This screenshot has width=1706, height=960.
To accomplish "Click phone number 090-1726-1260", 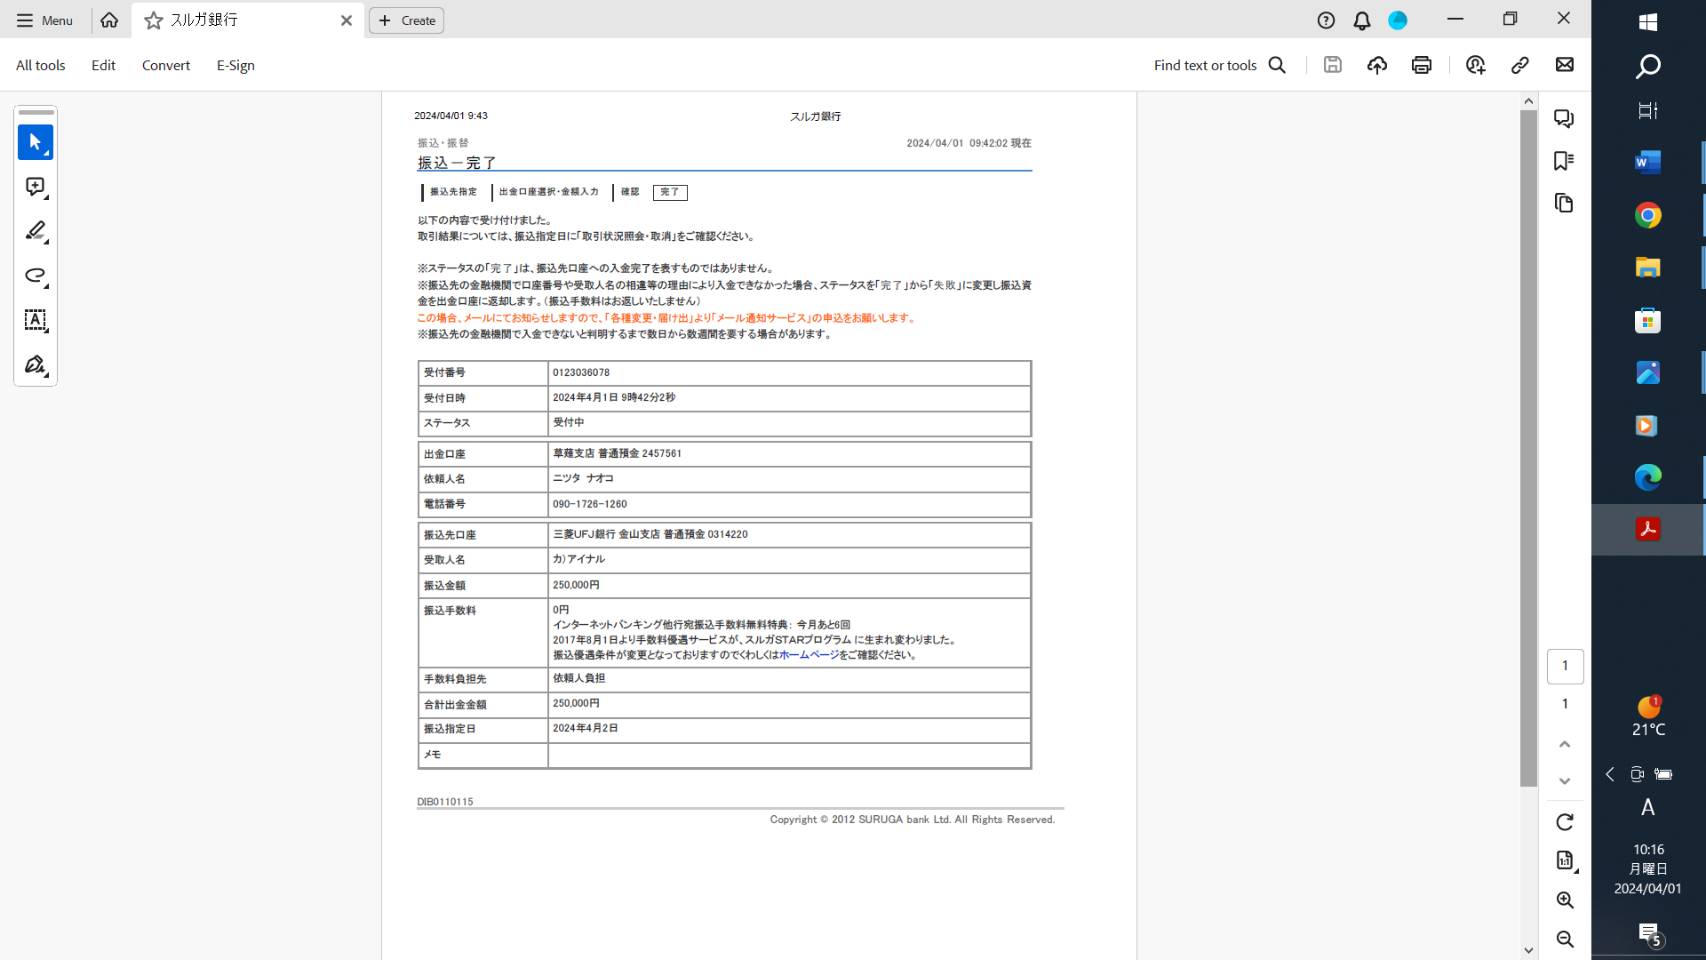I will tap(590, 504).
